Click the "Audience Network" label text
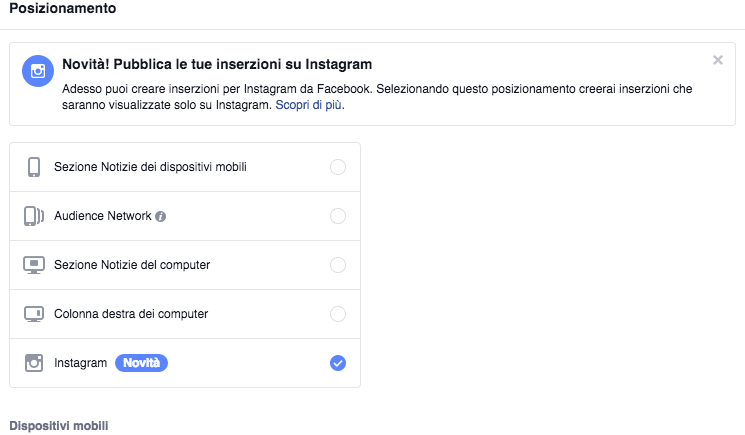The height and width of the screenshot is (435, 745). 103,216
